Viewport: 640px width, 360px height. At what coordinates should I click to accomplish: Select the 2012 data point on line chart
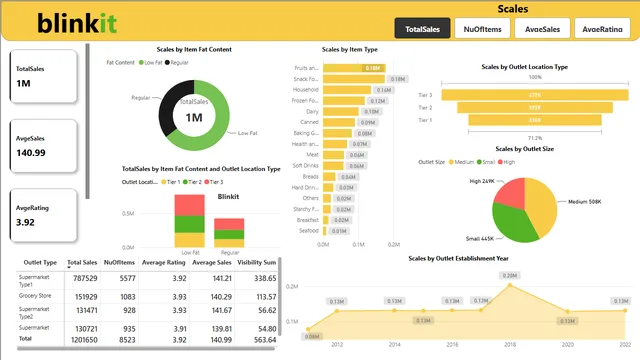(337, 311)
